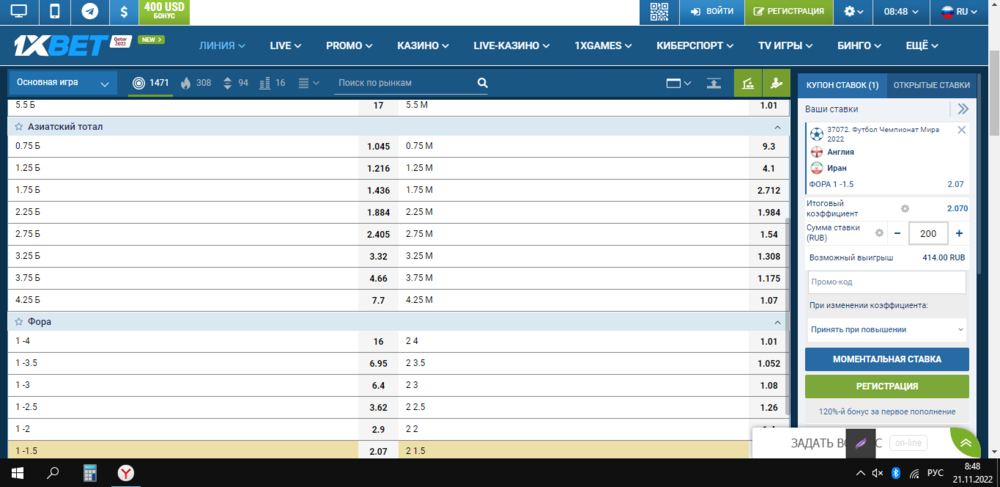This screenshot has height=487, width=1000.
Task: Star the Фора market
Action: coord(19,322)
